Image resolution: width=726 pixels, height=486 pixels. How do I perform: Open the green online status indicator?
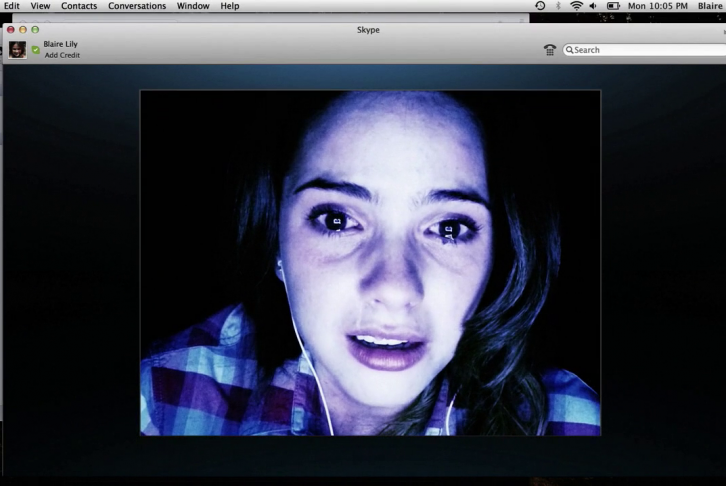click(36, 50)
